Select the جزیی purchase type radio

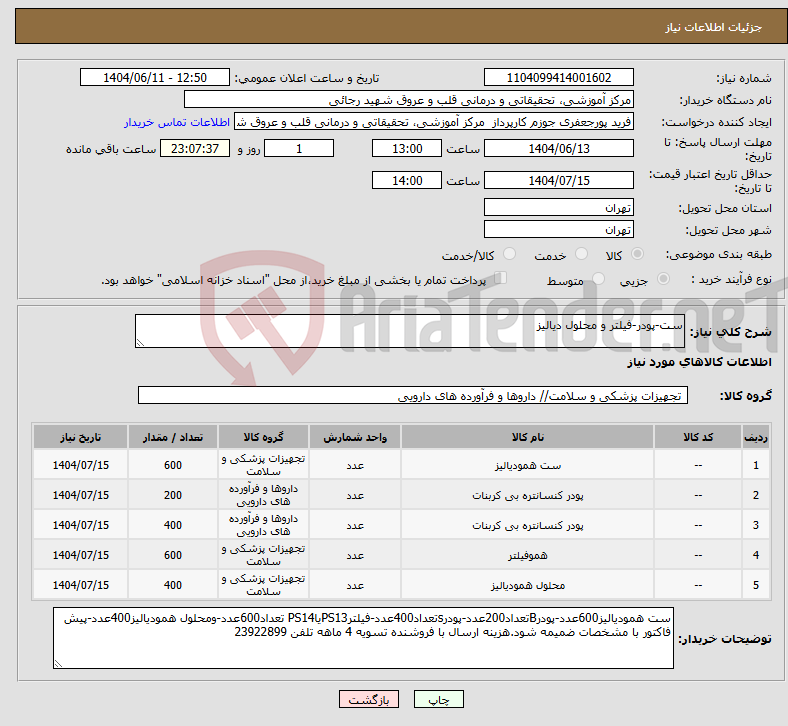(x=663, y=279)
